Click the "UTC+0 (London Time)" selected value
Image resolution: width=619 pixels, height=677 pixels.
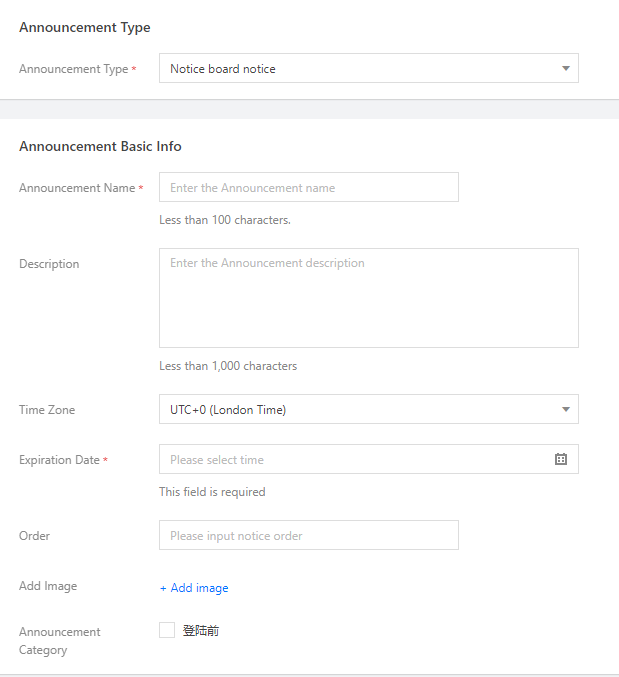click(x=228, y=409)
